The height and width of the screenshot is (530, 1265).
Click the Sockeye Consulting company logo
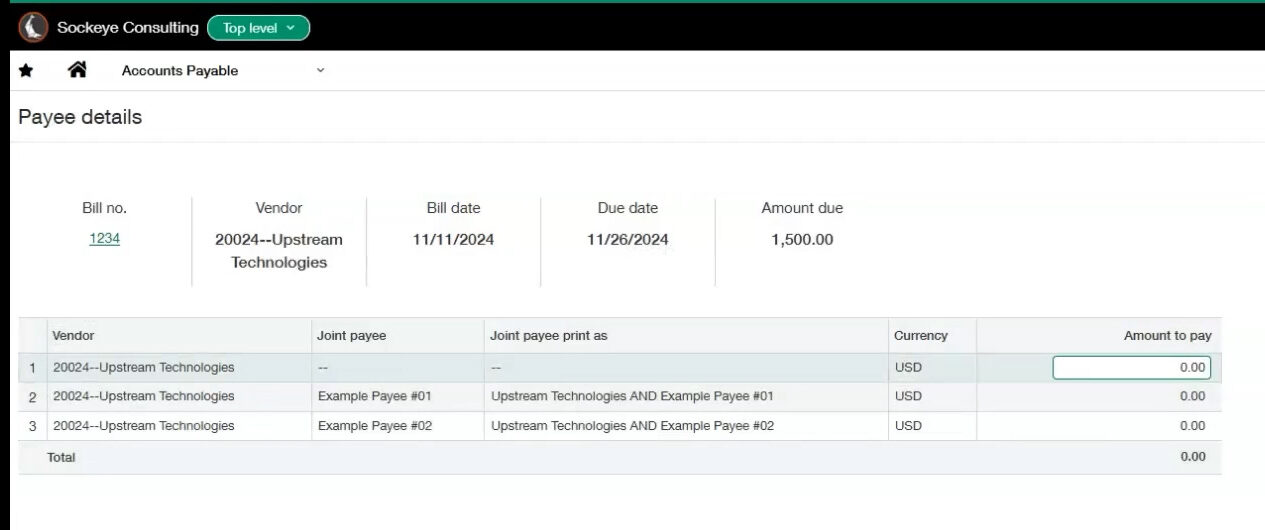click(x=33, y=28)
